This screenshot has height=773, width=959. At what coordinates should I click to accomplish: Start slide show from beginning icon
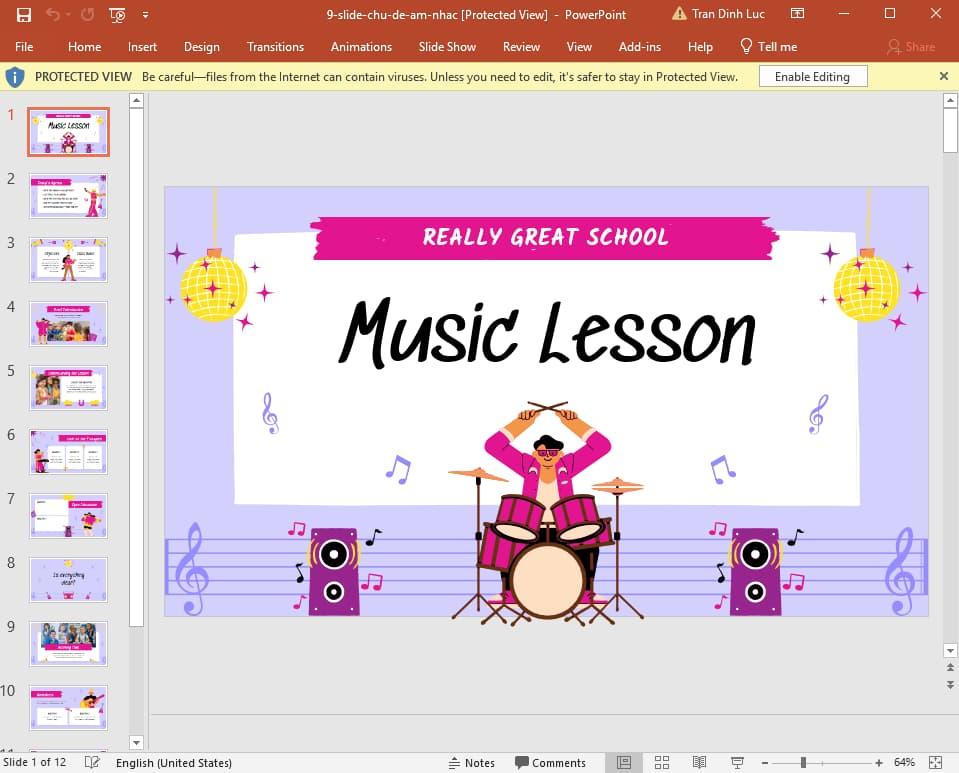coord(118,15)
